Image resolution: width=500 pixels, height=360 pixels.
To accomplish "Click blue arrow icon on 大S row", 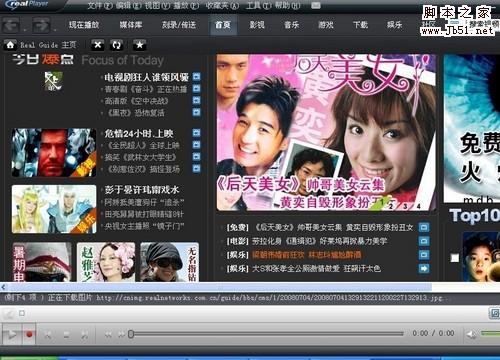I will (424, 268).
